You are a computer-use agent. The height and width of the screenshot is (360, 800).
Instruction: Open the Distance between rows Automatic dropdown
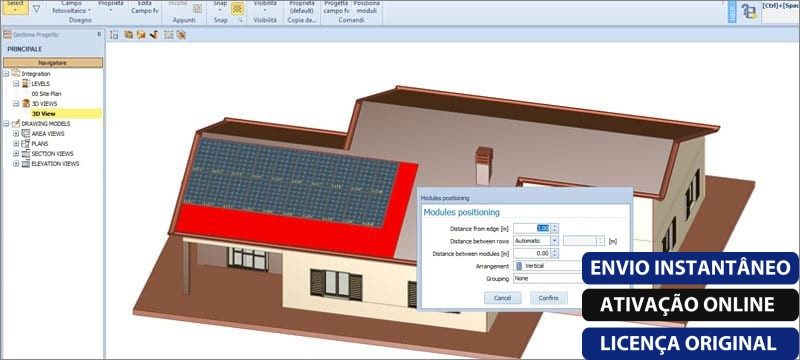[x=536, y=241]
